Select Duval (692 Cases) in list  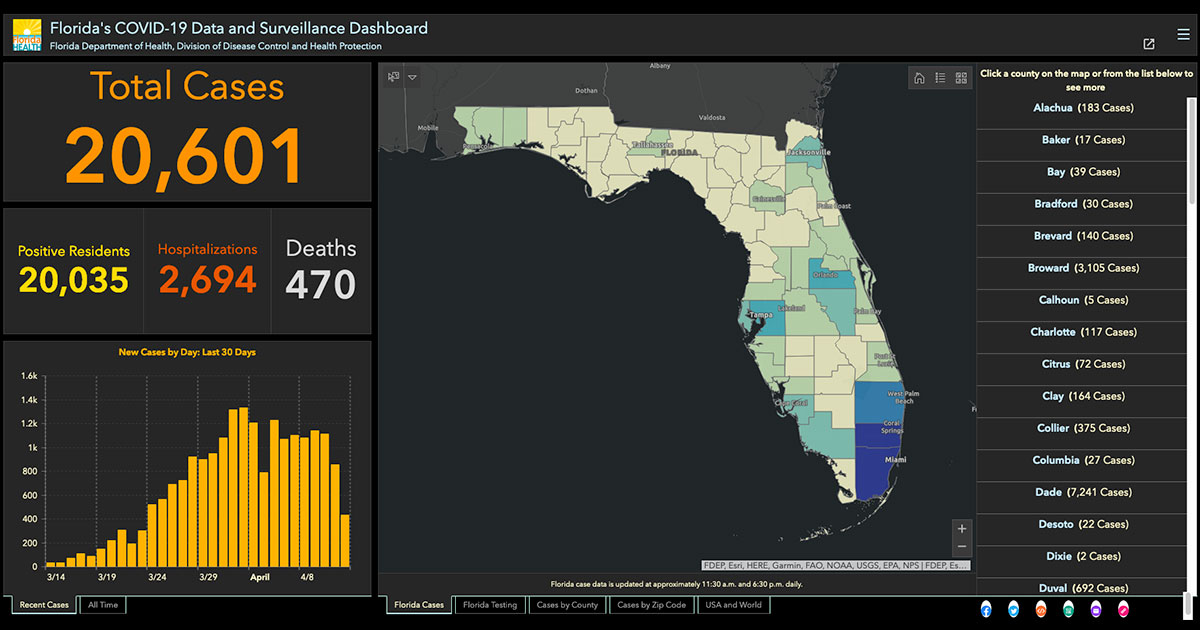(1083, 587)
